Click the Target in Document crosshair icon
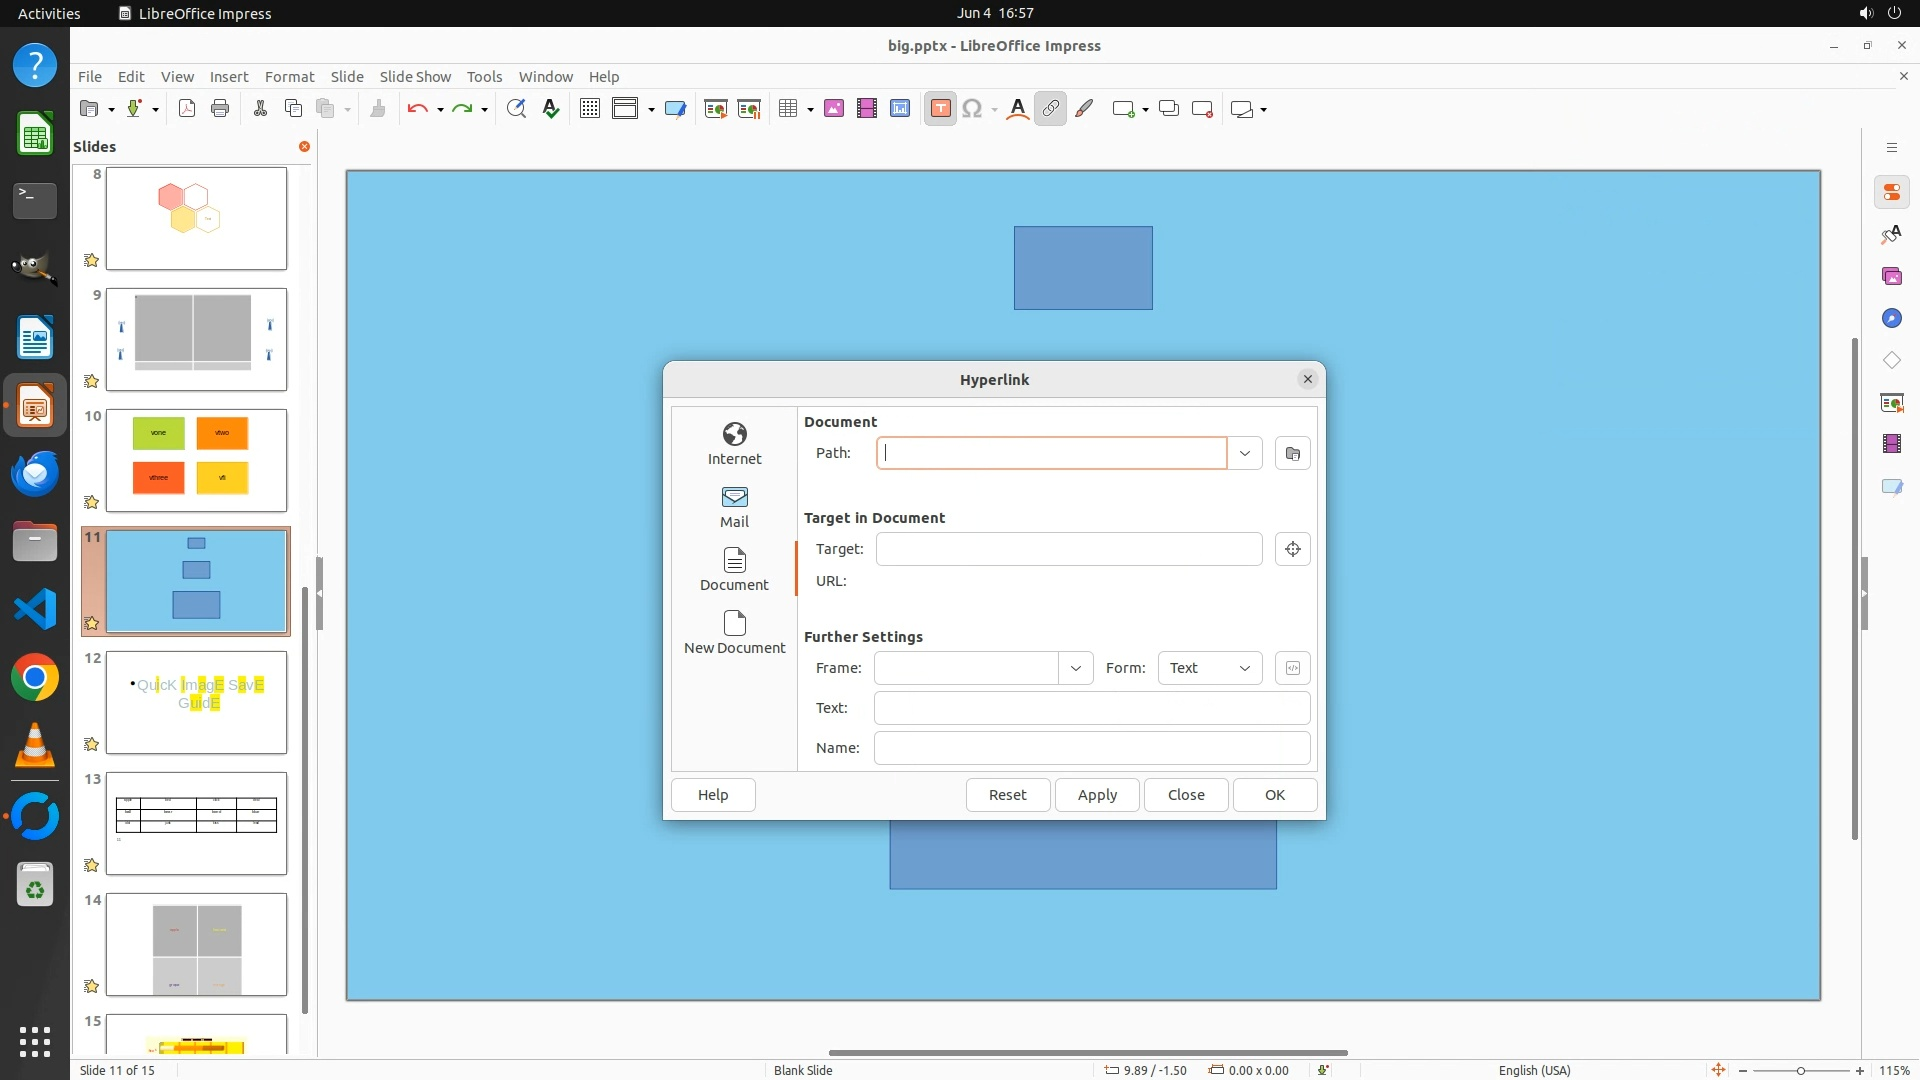 pos(1292,549)
